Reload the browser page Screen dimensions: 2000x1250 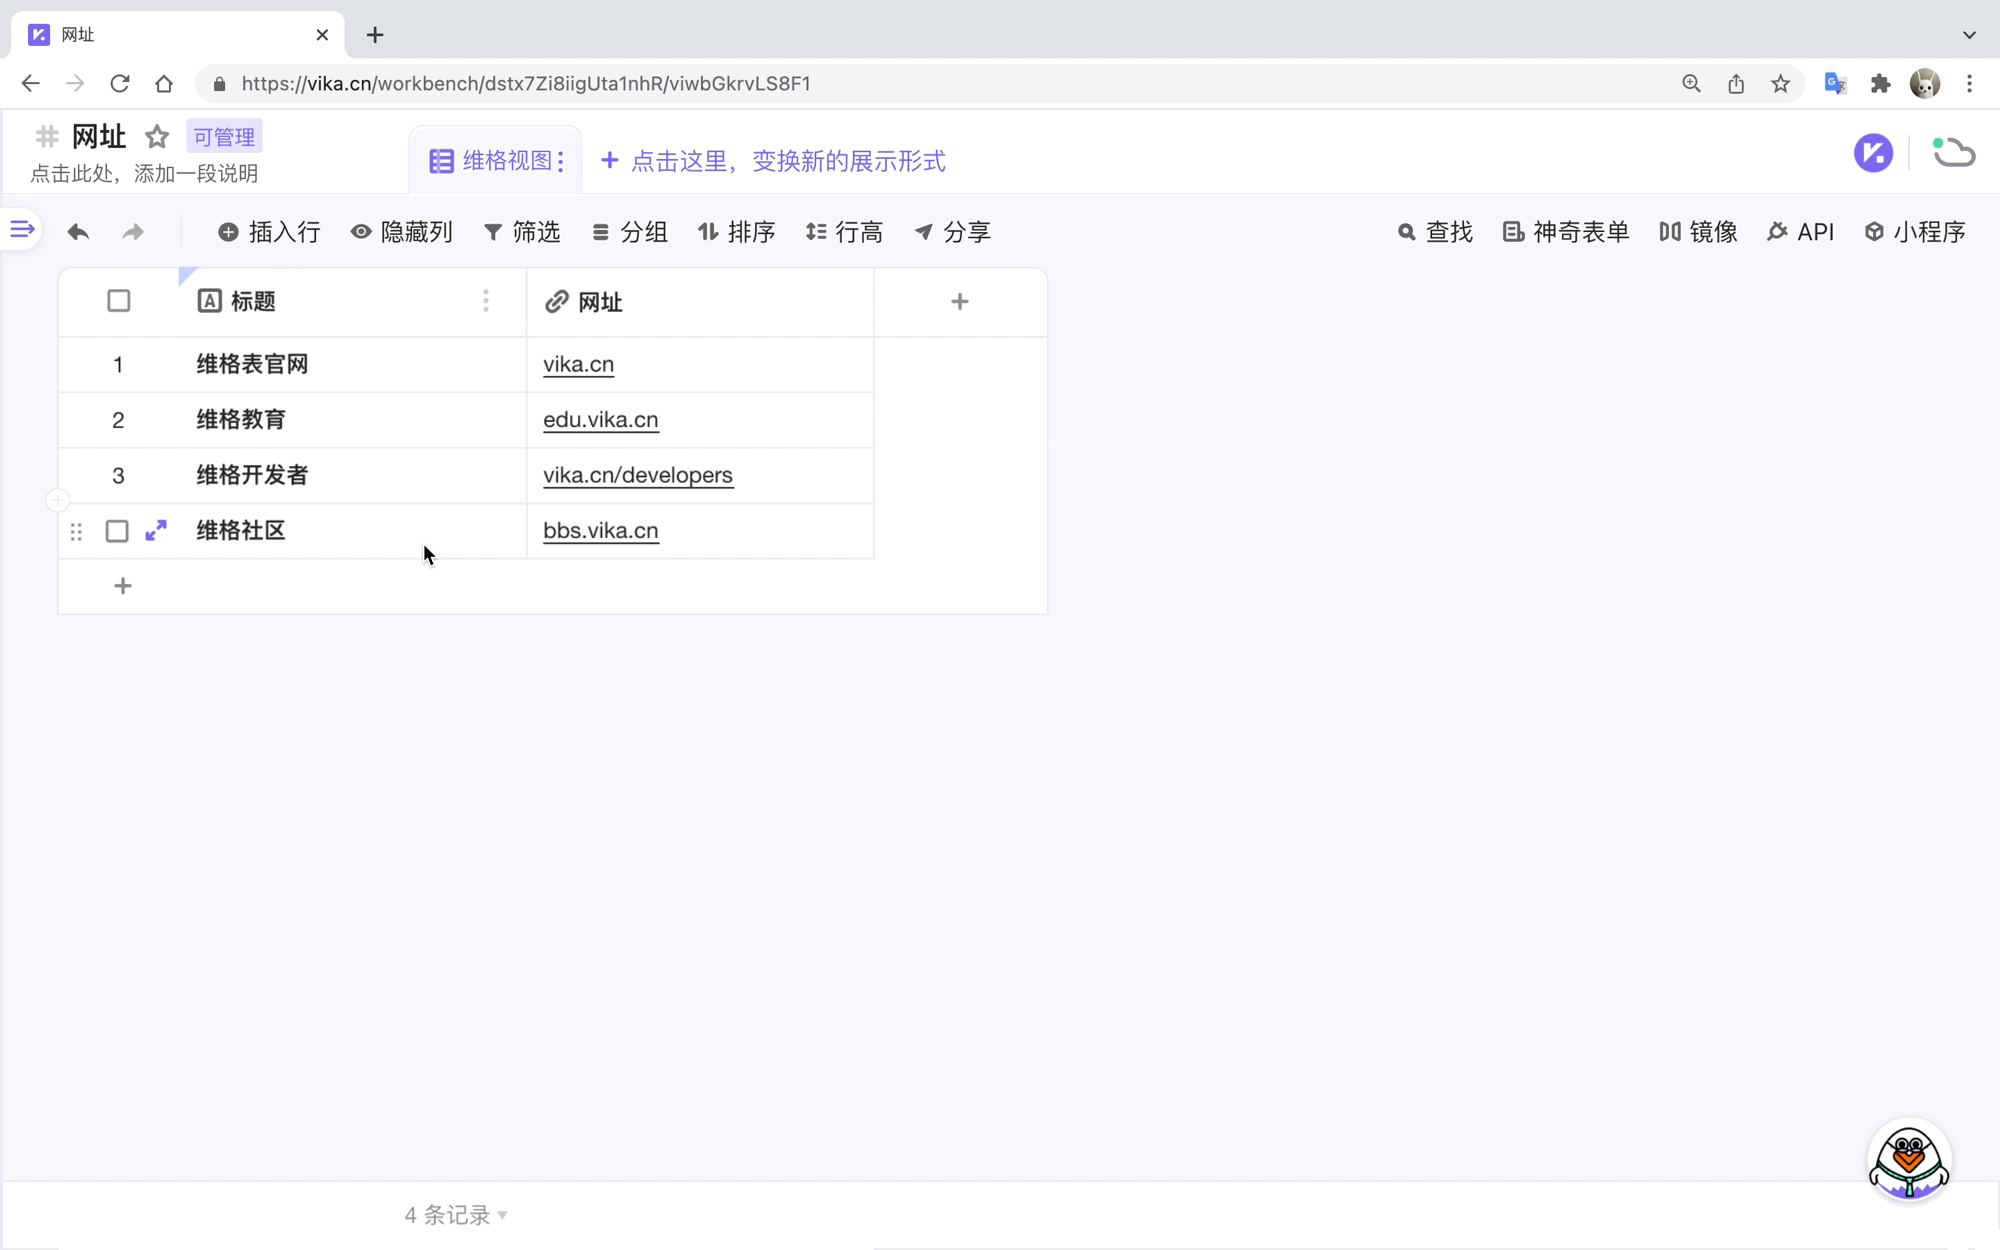pos(120,84)
